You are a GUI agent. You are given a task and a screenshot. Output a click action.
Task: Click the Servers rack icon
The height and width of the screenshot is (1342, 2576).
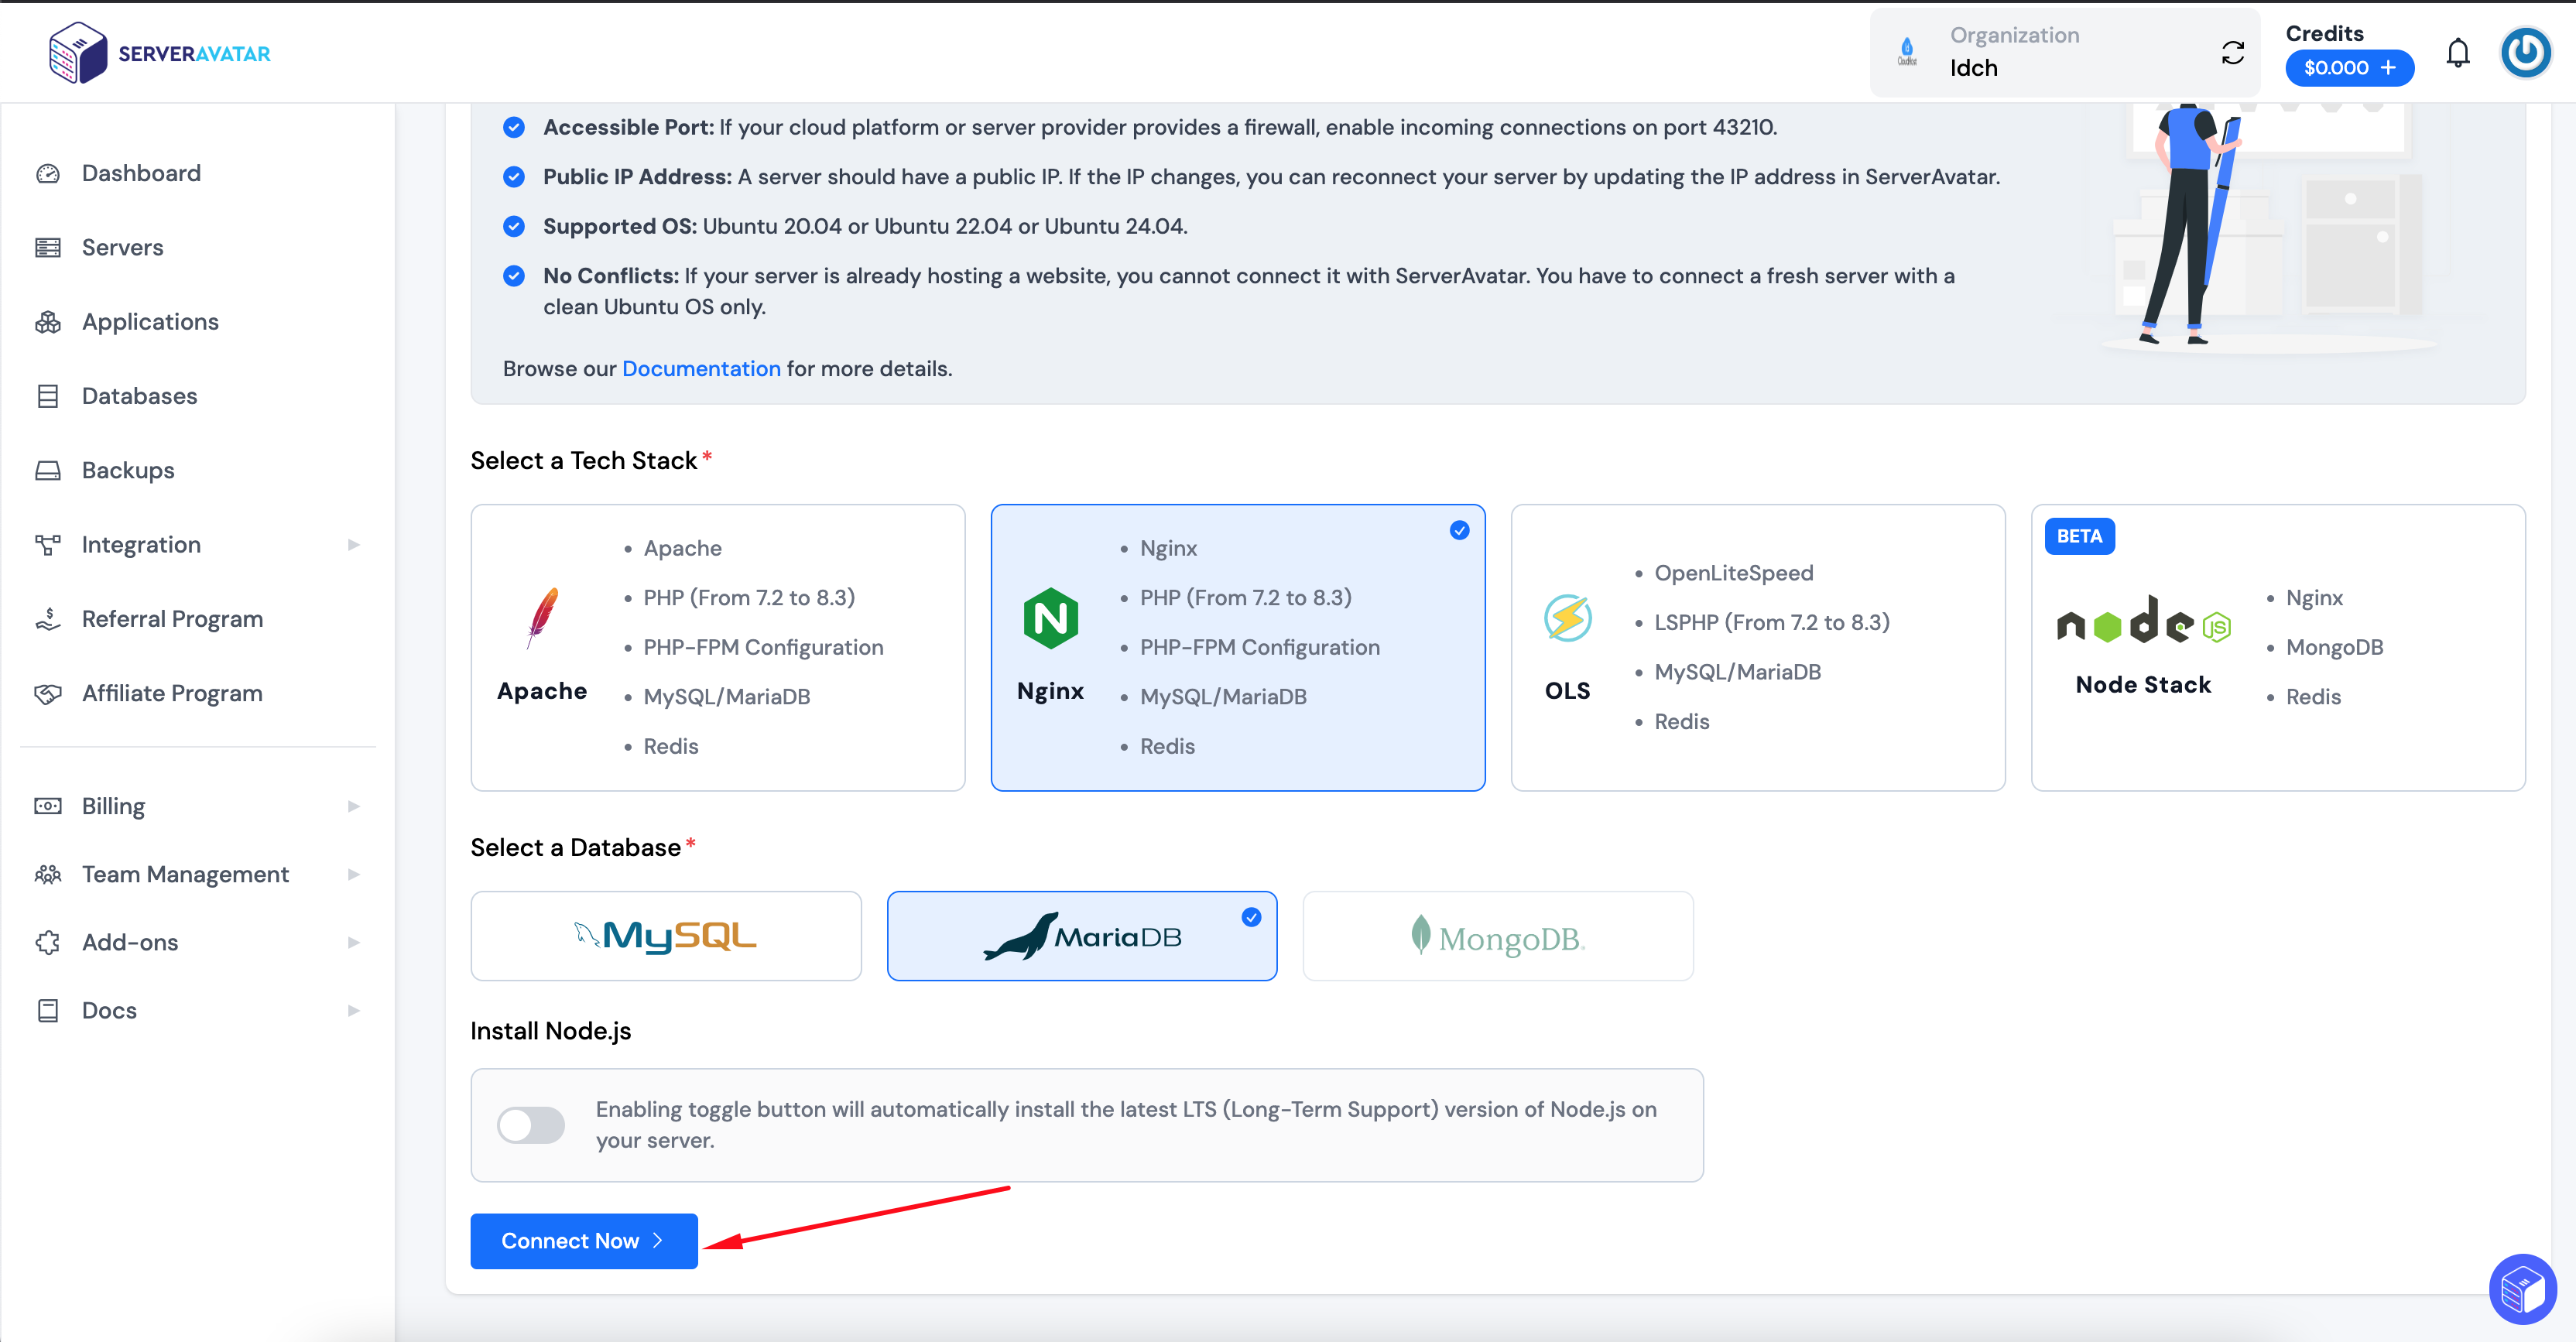(48, 248)
